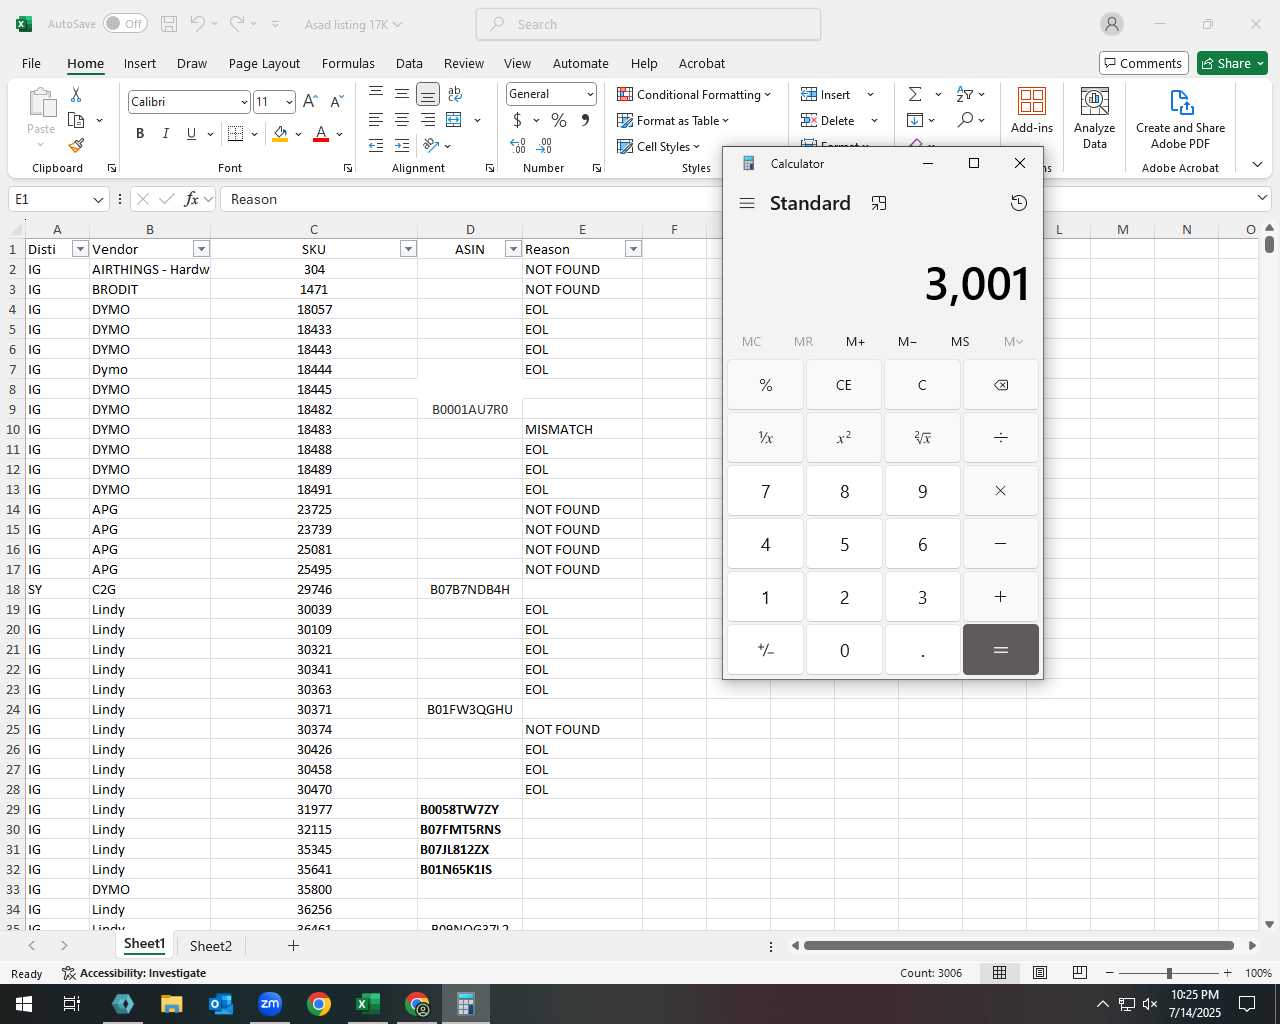The image size is (1280, 1024).
Task: Click the square root key in Calculator
Action: [x=922, y=438]
